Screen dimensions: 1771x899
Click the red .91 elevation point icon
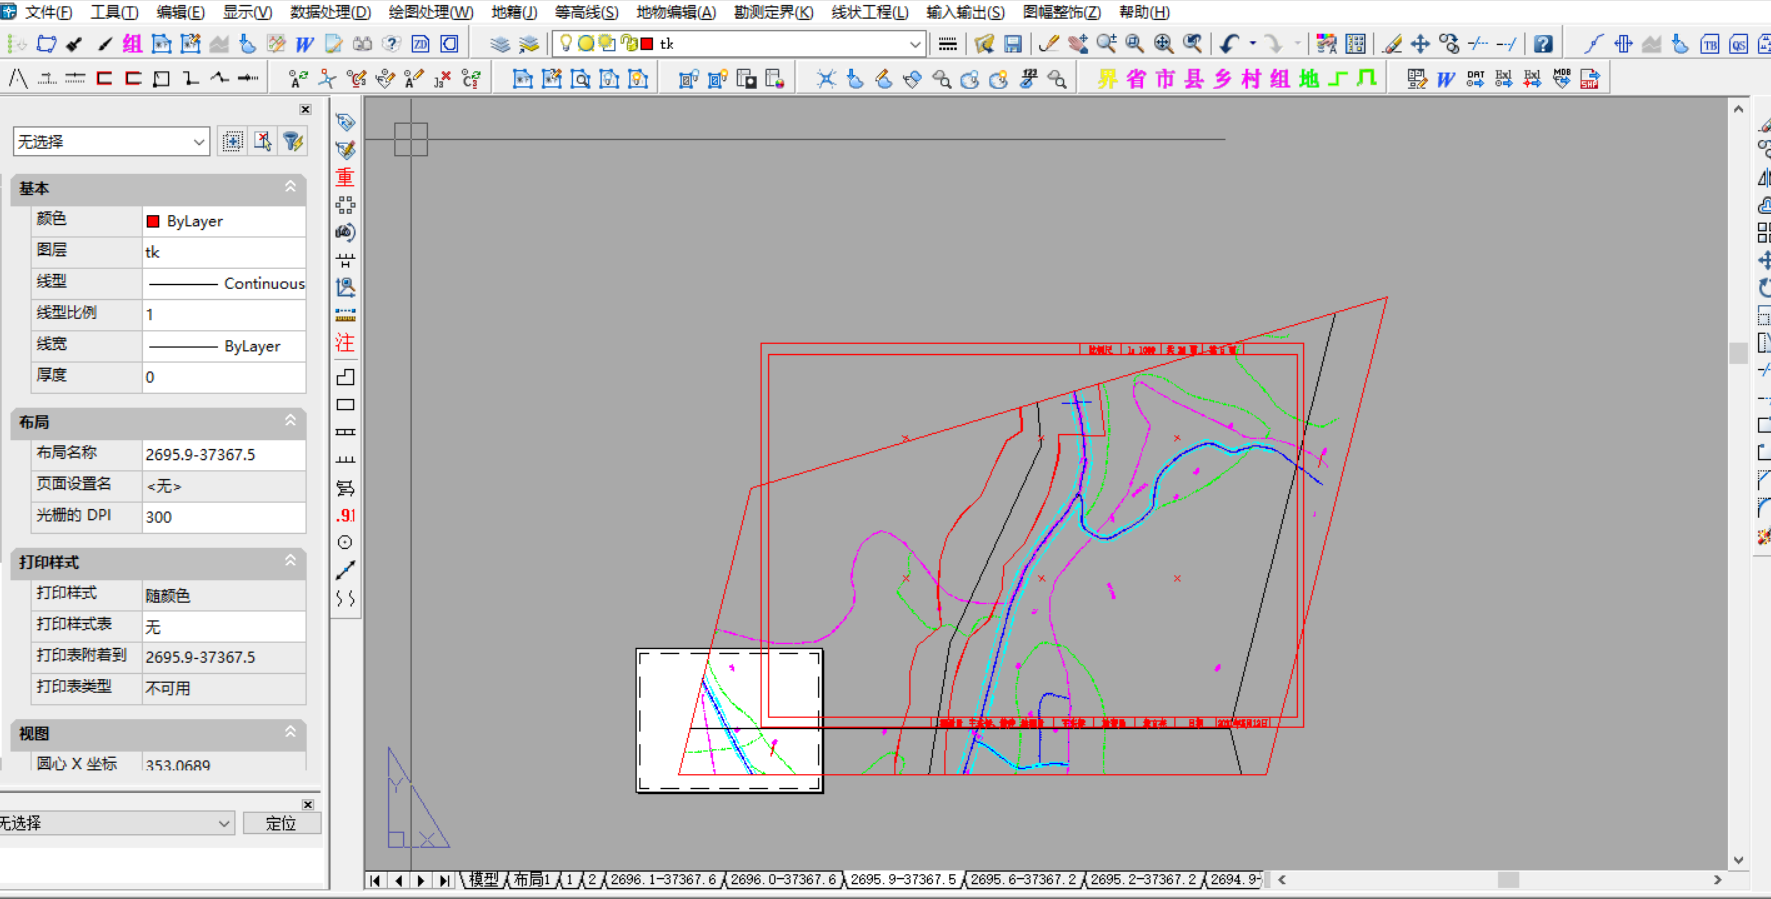click(345, 516)
